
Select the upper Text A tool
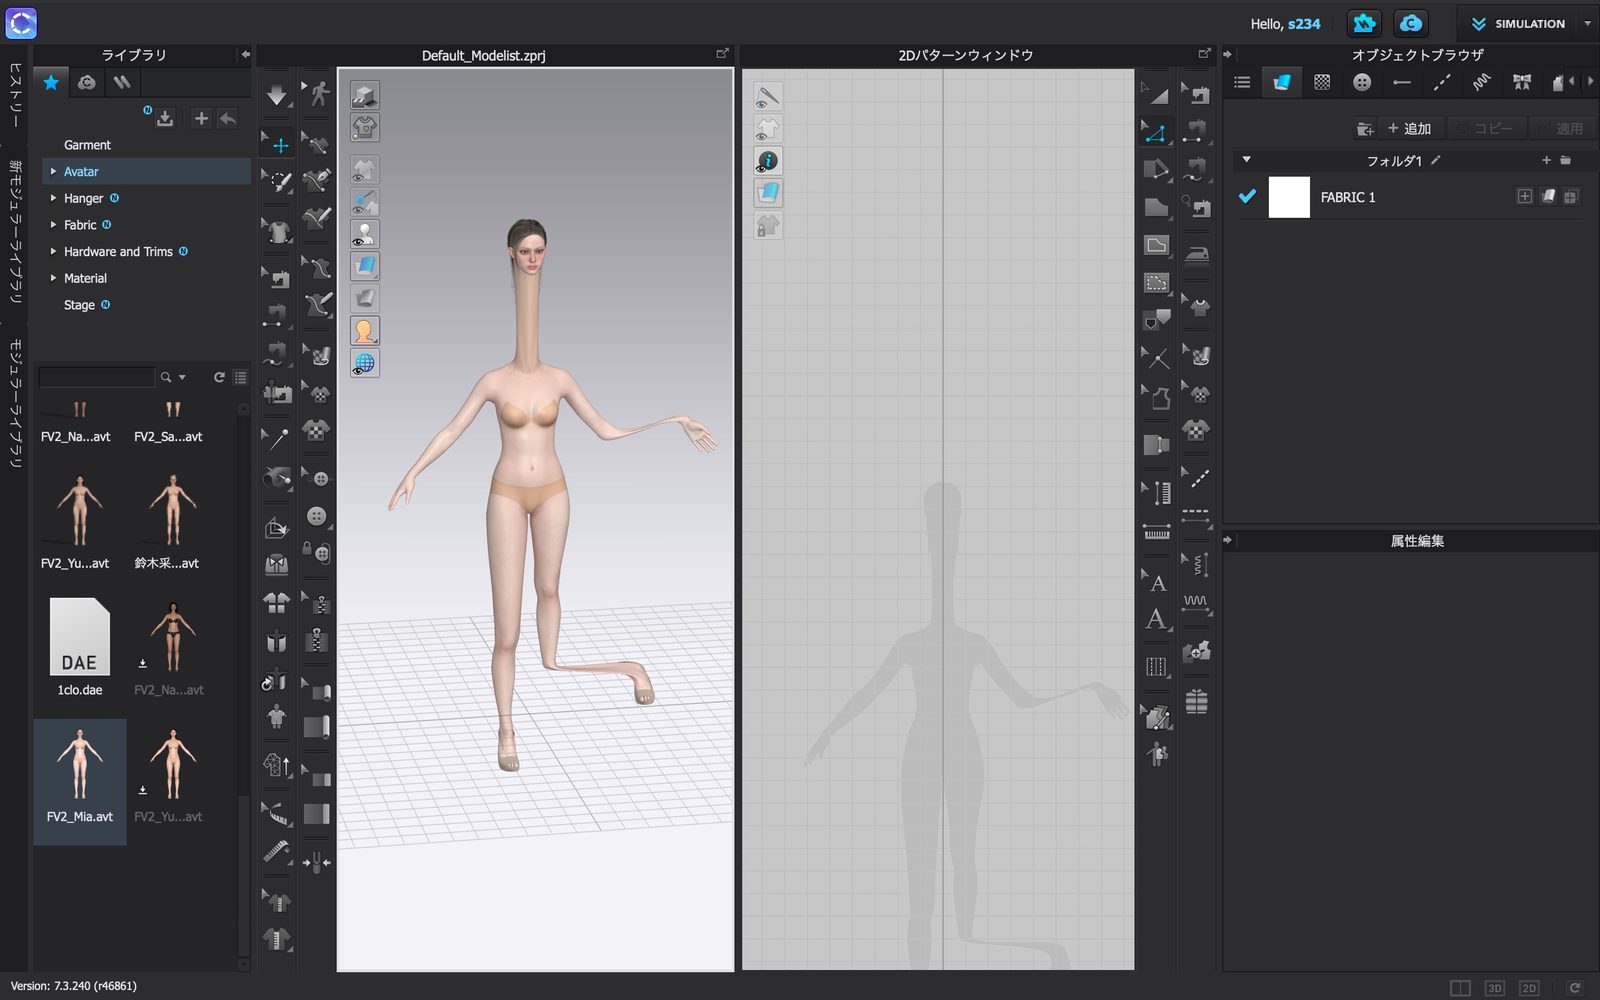pos(1157,583)
